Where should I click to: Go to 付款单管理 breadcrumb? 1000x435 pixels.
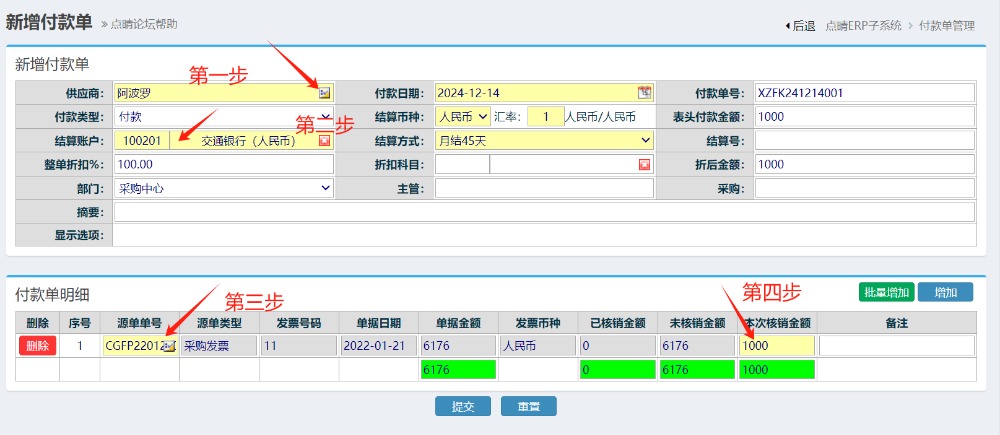(946, 26)
